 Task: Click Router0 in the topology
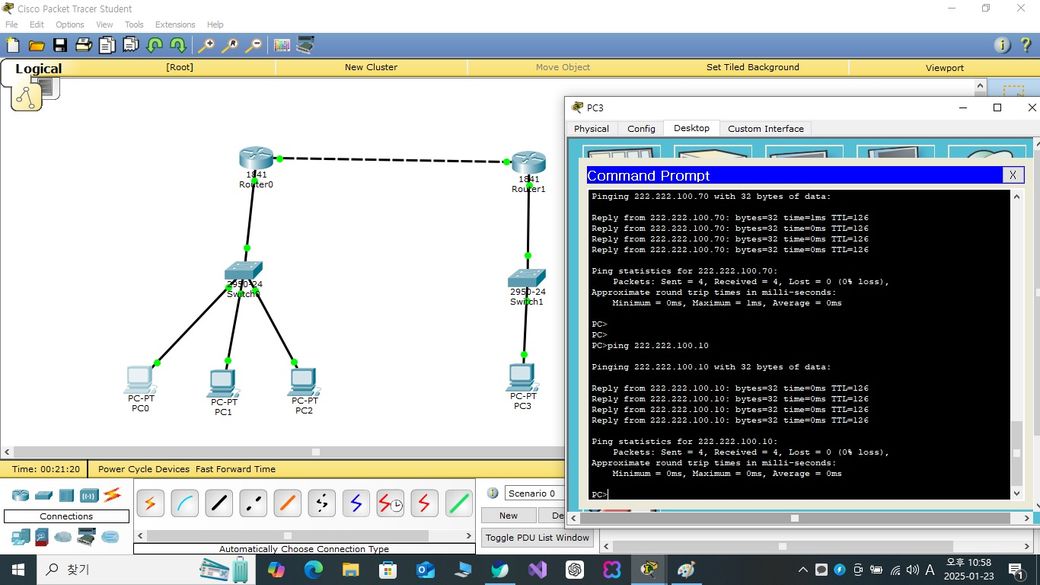[x=256, y=160]
